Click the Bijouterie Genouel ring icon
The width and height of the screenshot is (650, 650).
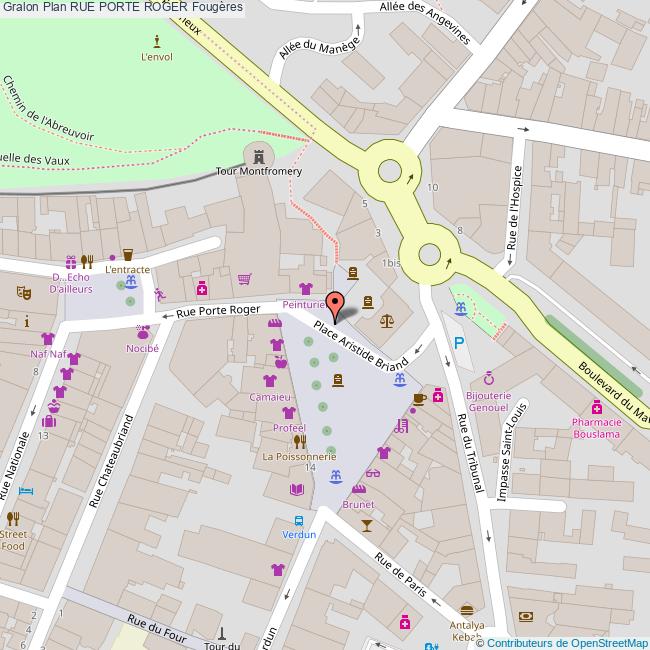(488, 378)
